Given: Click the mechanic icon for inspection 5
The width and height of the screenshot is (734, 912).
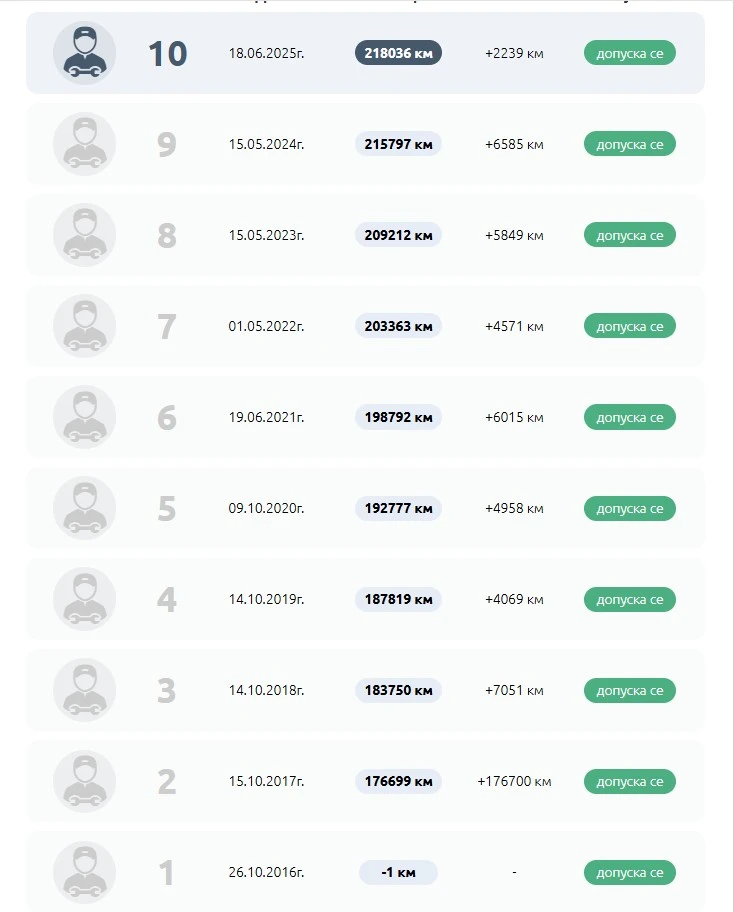Looking at the screenshot, I should [x=84, y=508].
